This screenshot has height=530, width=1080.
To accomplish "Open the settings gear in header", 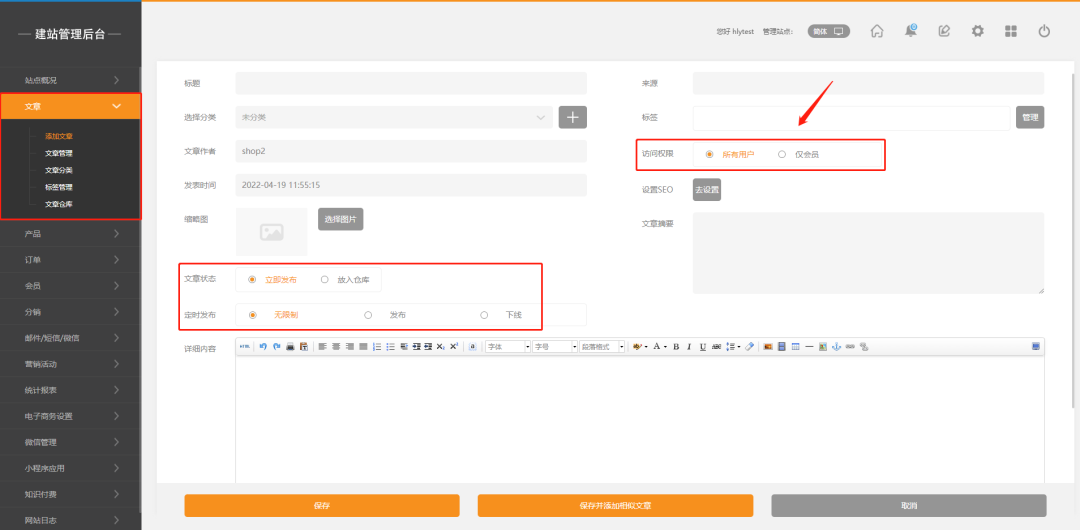I will 978,31.
